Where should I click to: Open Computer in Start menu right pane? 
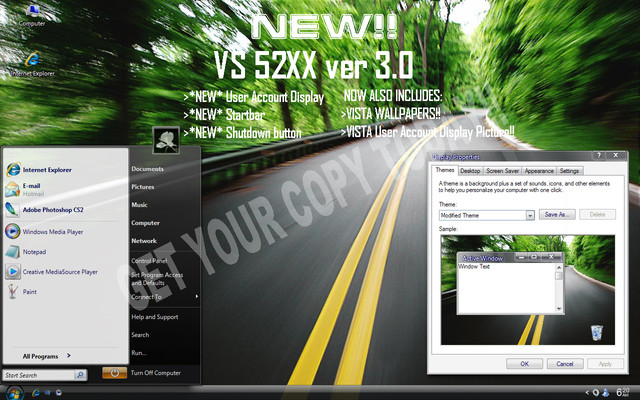pyautogui.click(x=145, y=223)
